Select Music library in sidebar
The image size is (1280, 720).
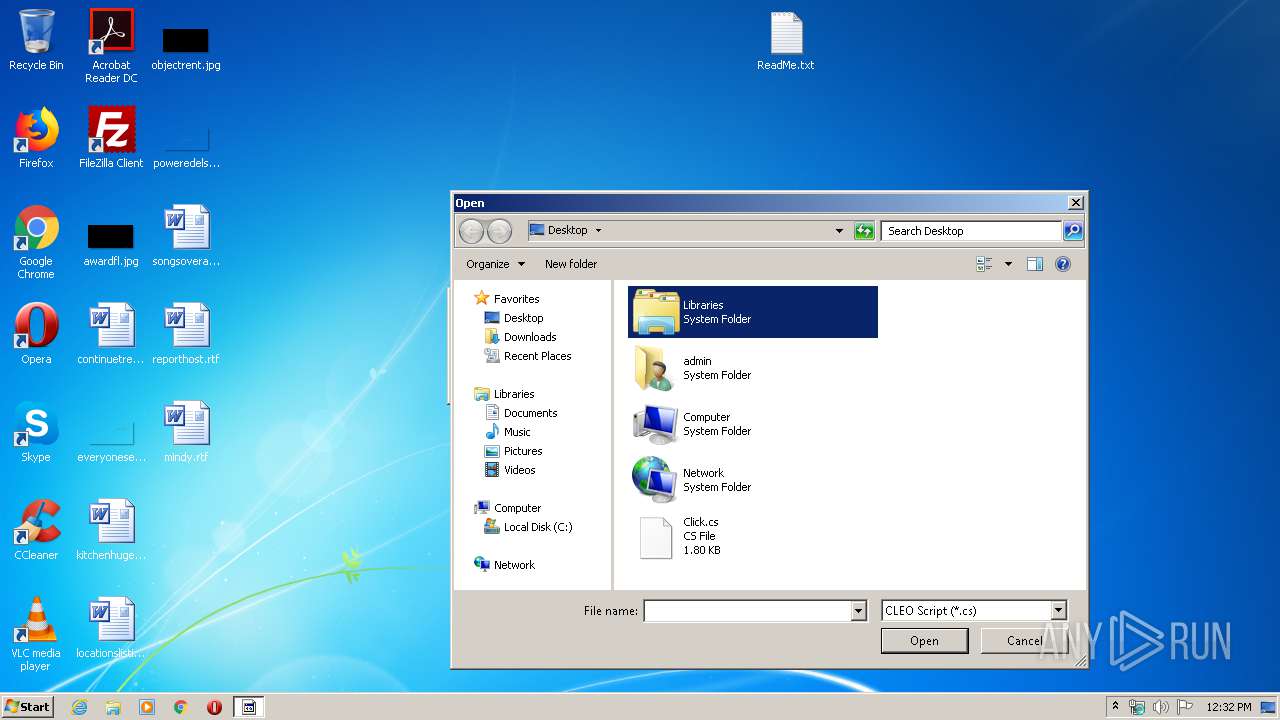[508, 432]
